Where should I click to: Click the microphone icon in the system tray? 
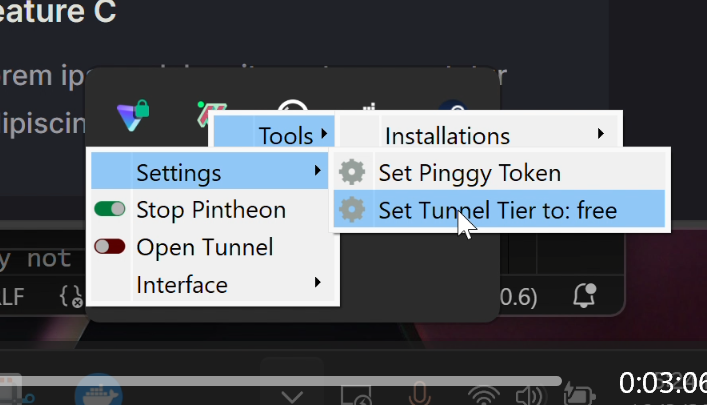pos(418,395)
